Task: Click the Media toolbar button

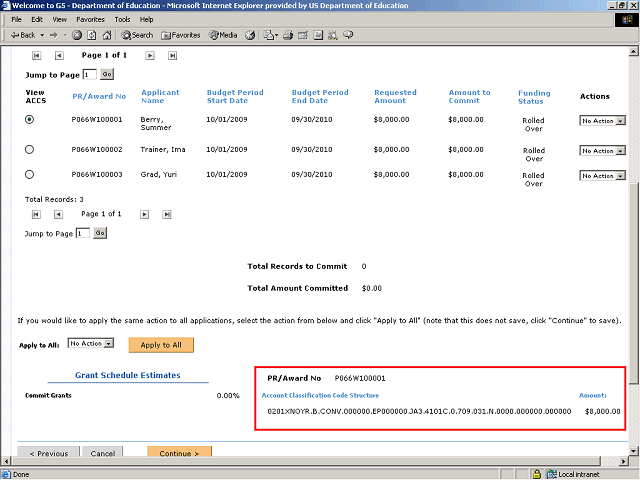Action: [222, 34]
